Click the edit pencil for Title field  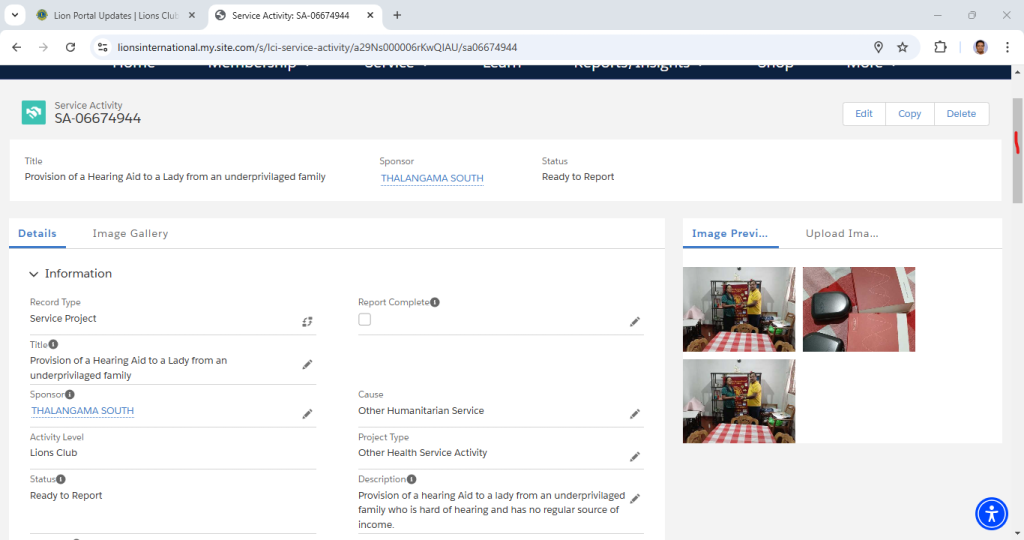tap(307, 364)
